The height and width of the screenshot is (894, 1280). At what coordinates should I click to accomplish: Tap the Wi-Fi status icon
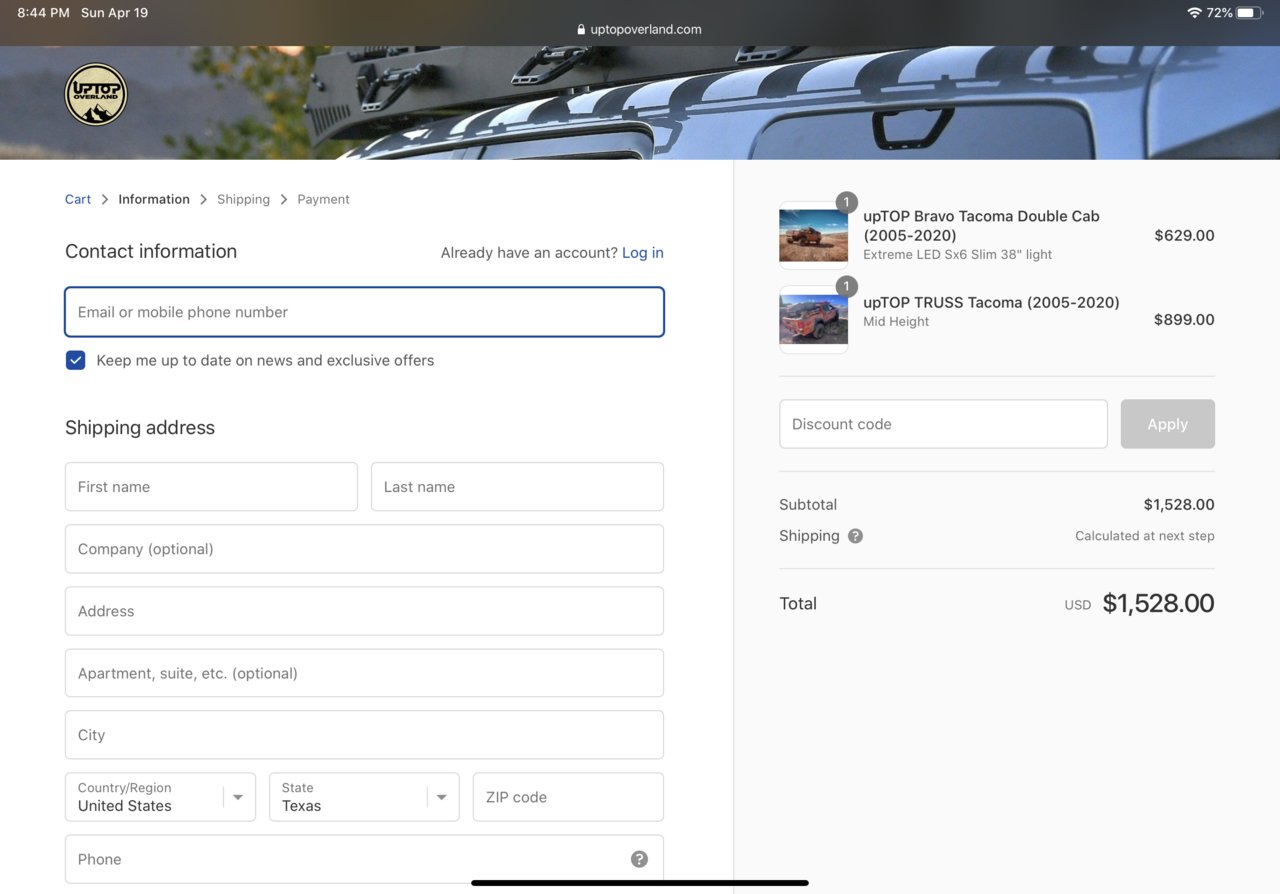pyautogui.click(x=1194, y=13)
